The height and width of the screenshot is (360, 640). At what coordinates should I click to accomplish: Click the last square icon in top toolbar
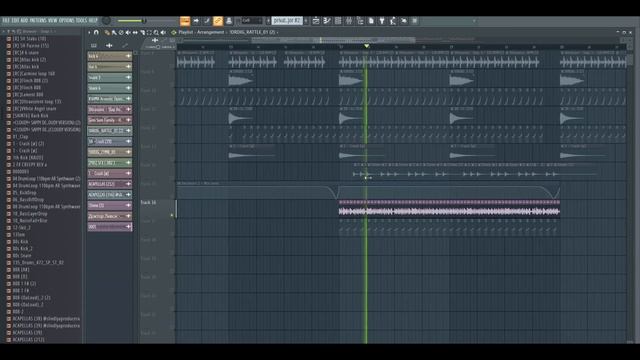click(415, 21)
